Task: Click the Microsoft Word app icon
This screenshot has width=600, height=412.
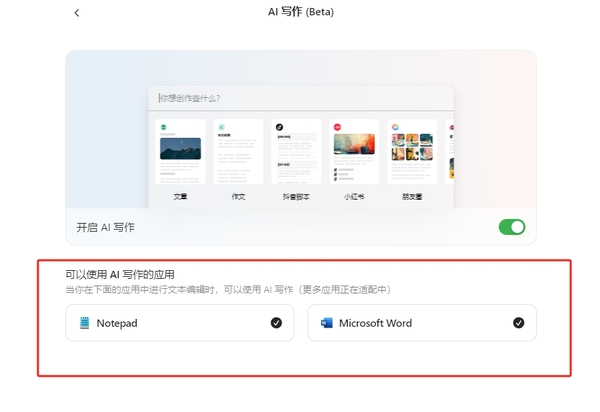Action: 326,323
